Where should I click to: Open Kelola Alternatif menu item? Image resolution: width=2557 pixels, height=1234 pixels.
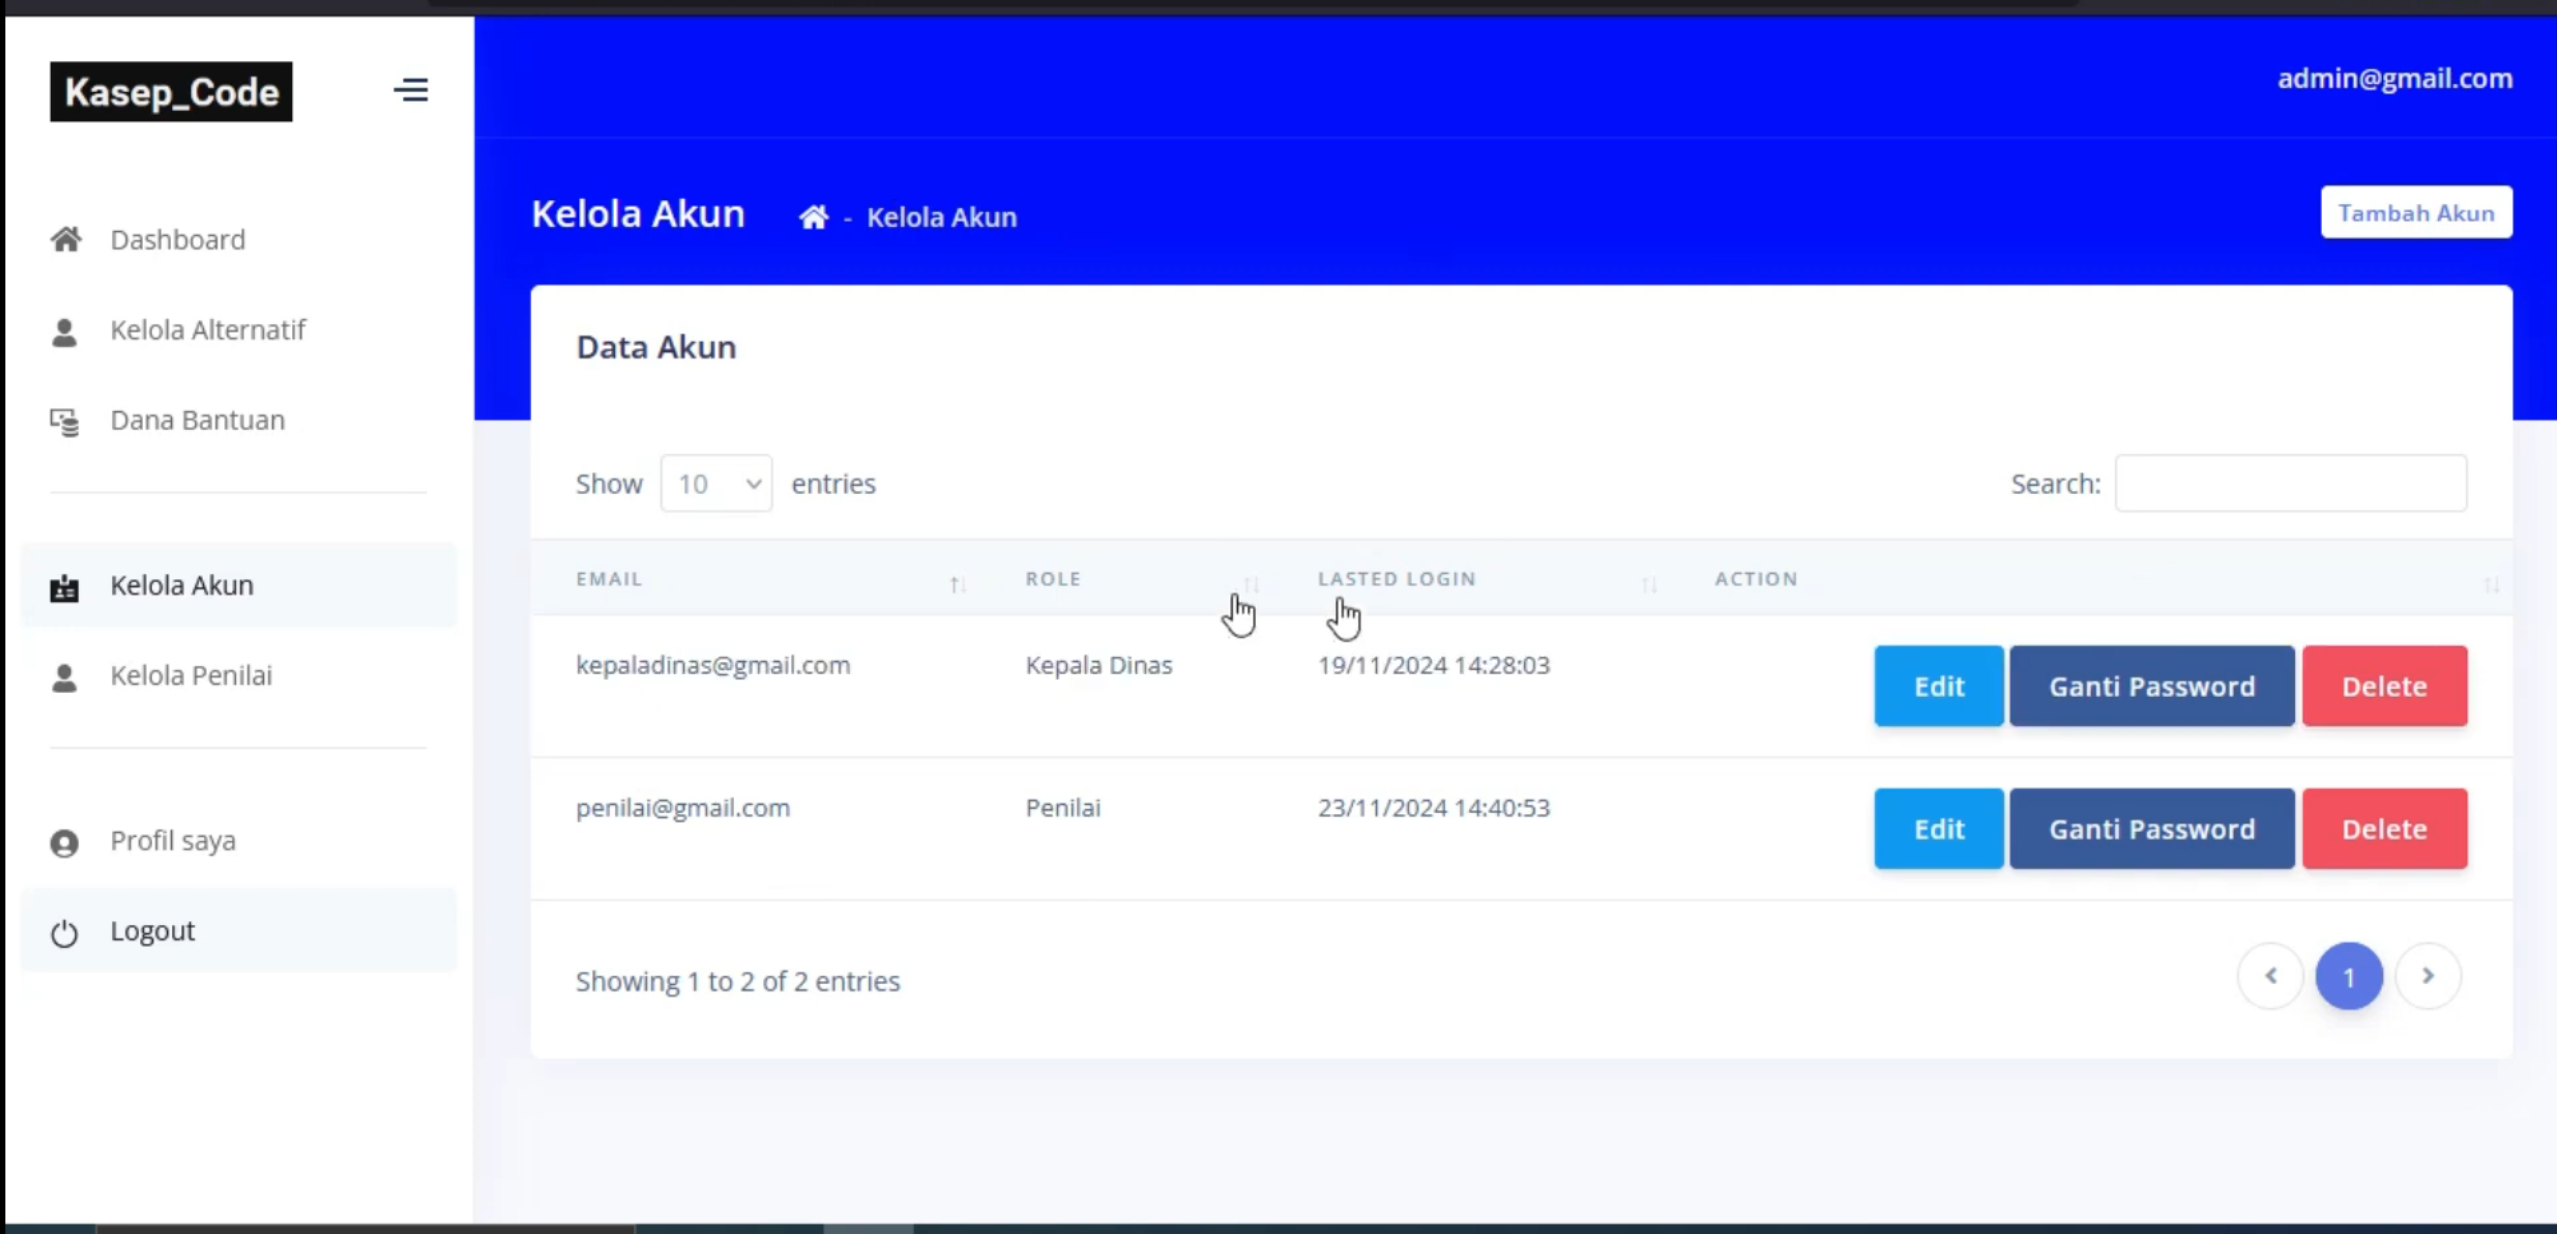point(238,330)
